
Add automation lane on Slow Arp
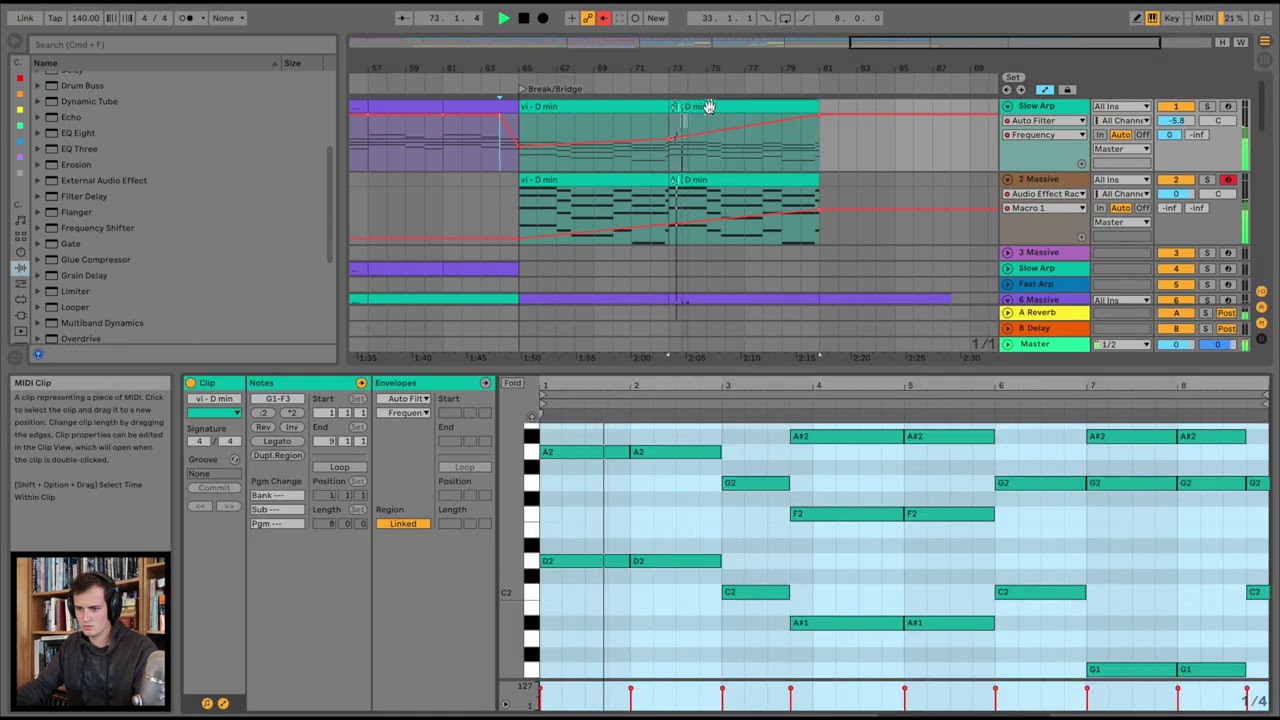point(1081,164)
